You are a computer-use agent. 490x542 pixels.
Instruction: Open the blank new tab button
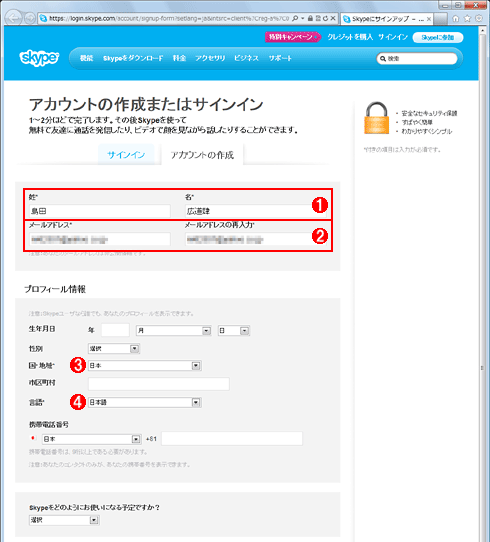click(441, 19)
